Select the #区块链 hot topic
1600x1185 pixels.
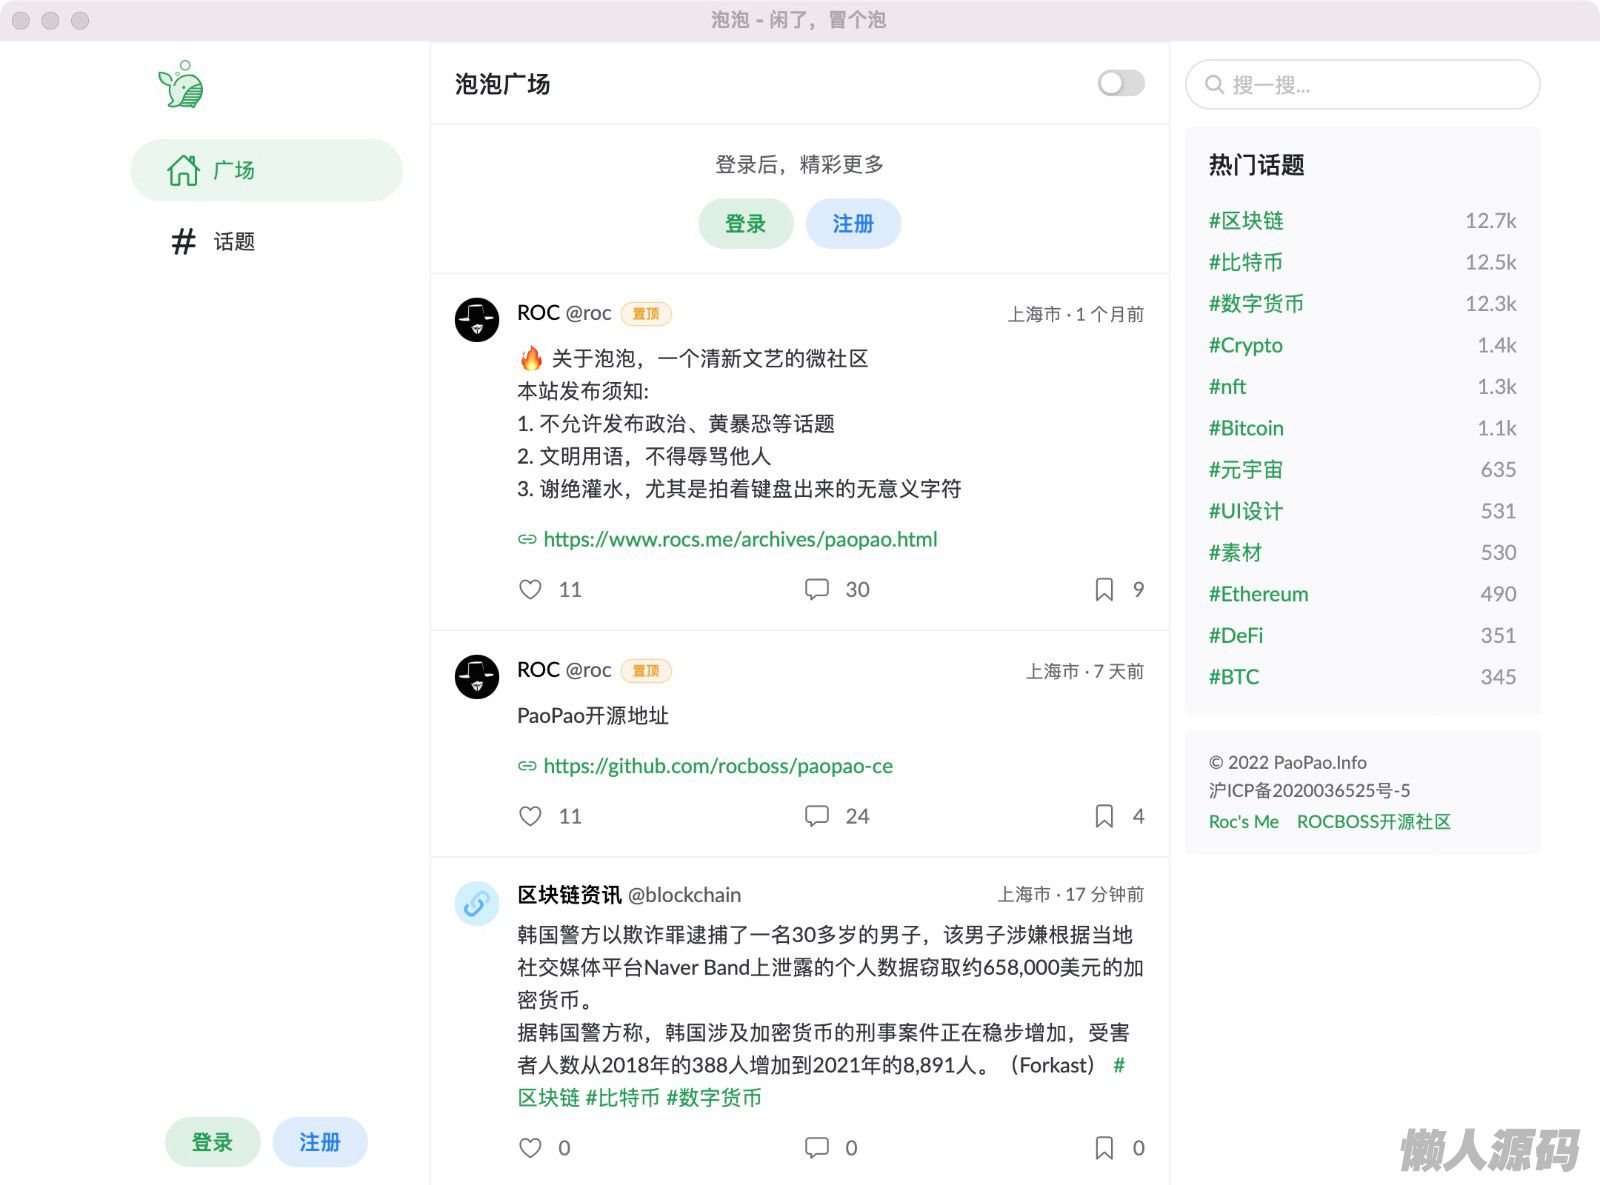tap(1246, 221)
